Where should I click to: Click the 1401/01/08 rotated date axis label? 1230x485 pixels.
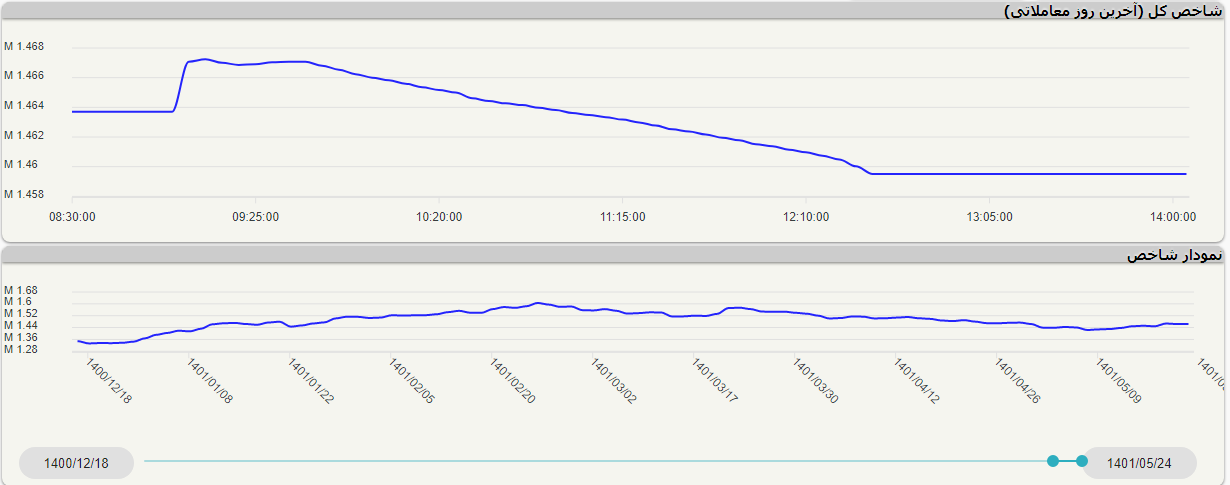click(x=210, y=381)
